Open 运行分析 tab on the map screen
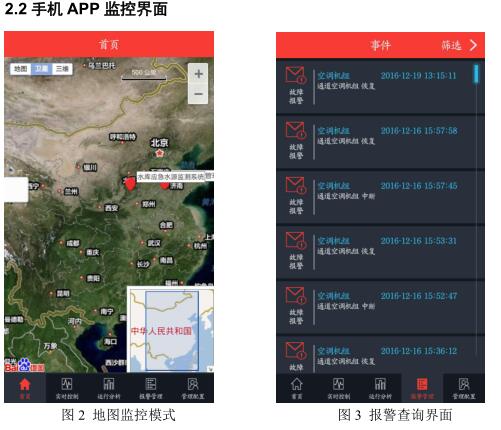Viewport: 501px width, 430px height. pyautogui.click(x=109, y=388)
